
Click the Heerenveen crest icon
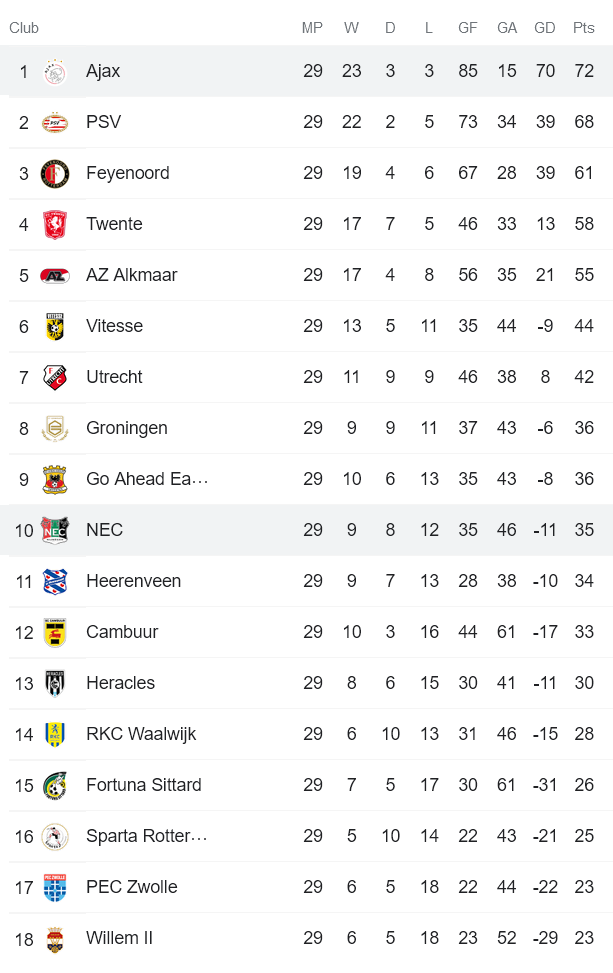(55, 582)
